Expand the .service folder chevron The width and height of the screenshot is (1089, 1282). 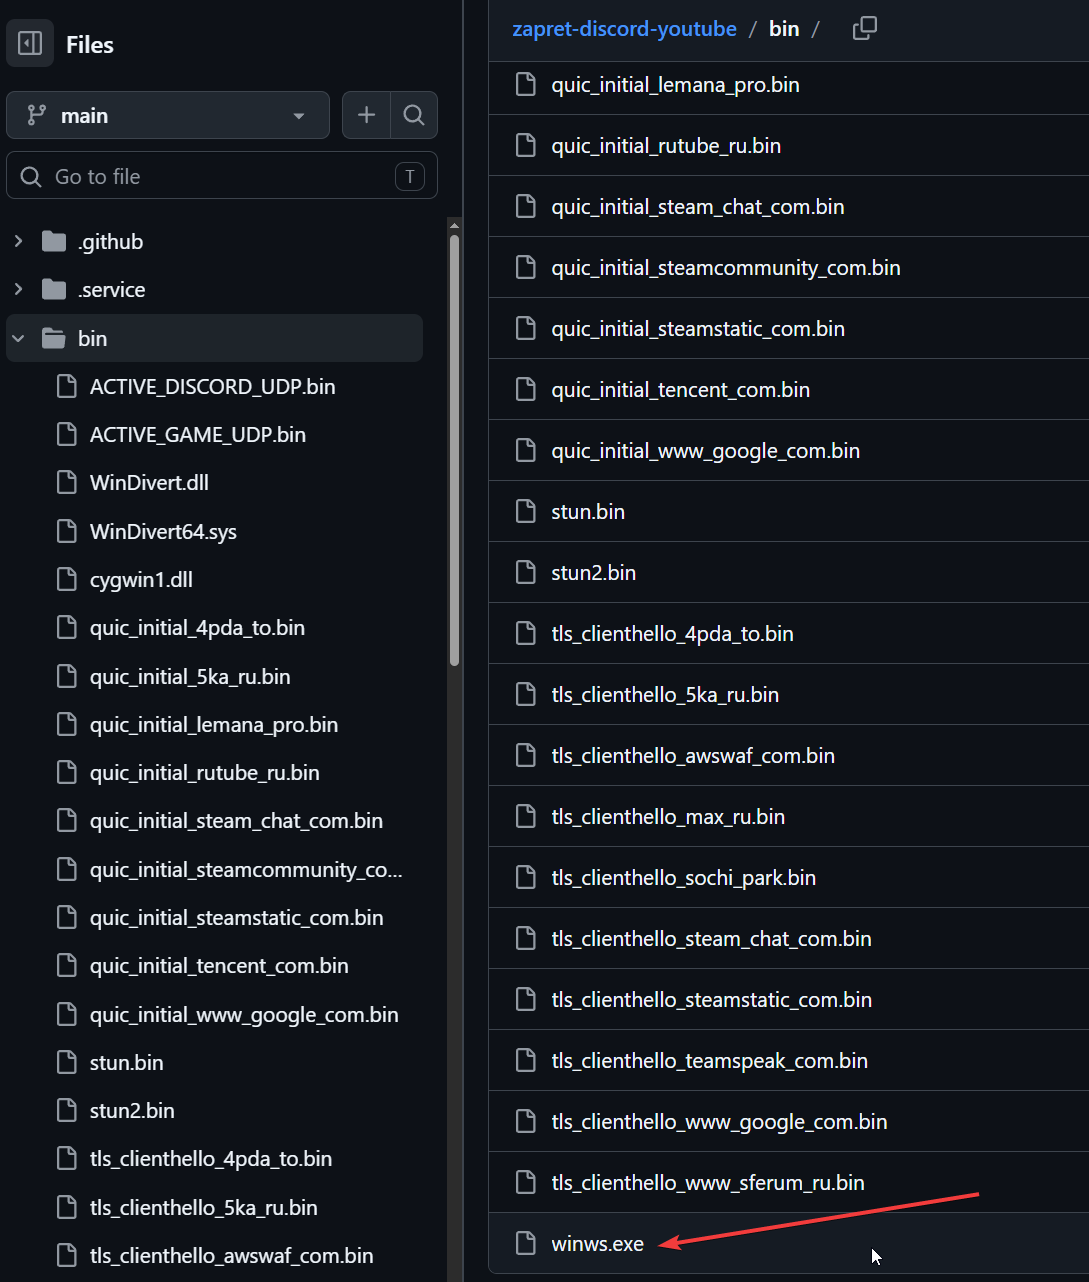point(18,289)
